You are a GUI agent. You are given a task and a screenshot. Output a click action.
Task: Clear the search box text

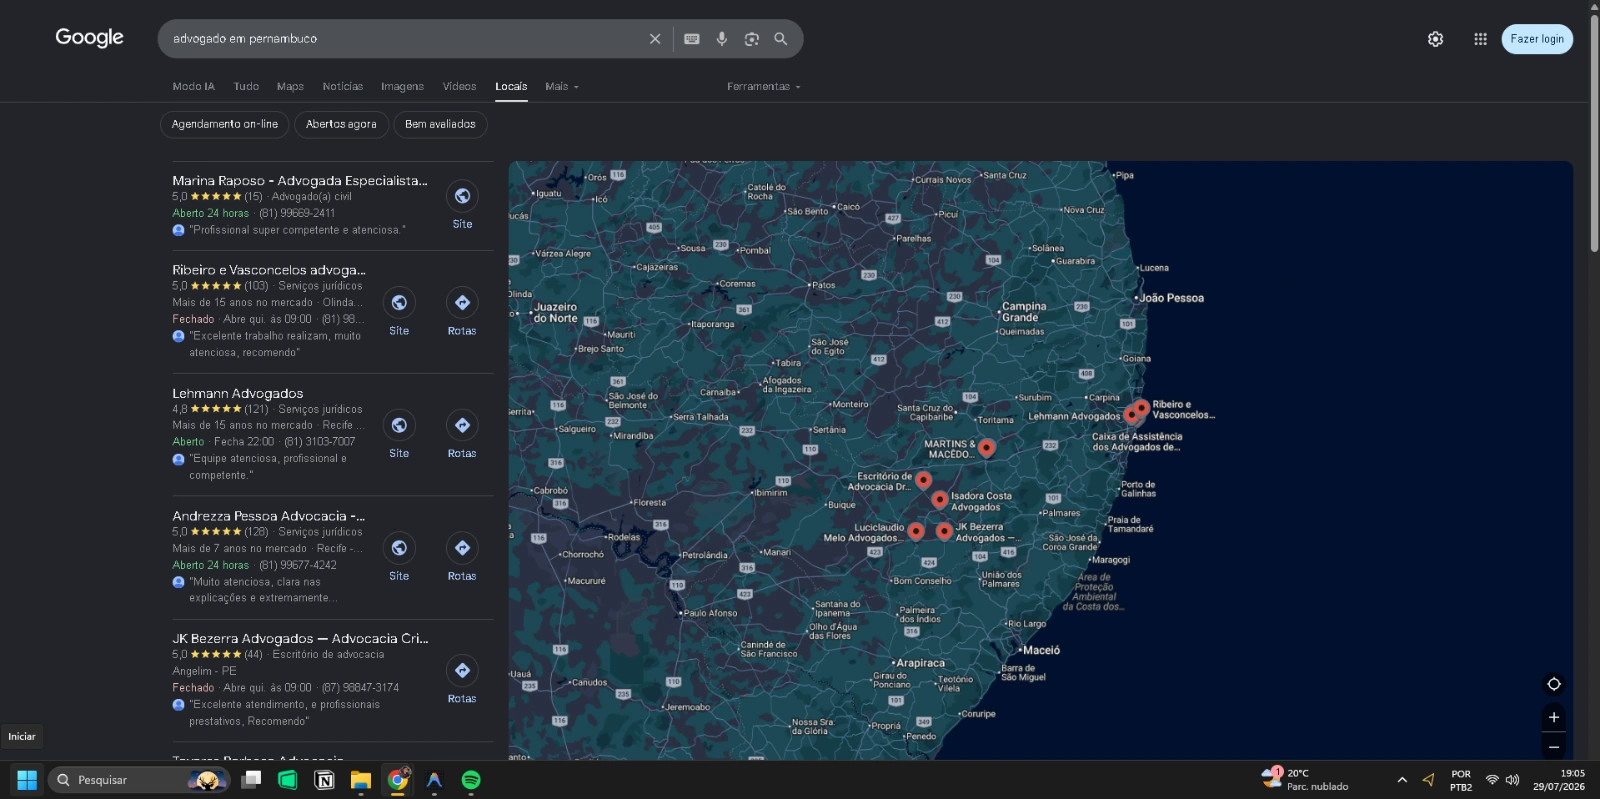click(655, 39)
